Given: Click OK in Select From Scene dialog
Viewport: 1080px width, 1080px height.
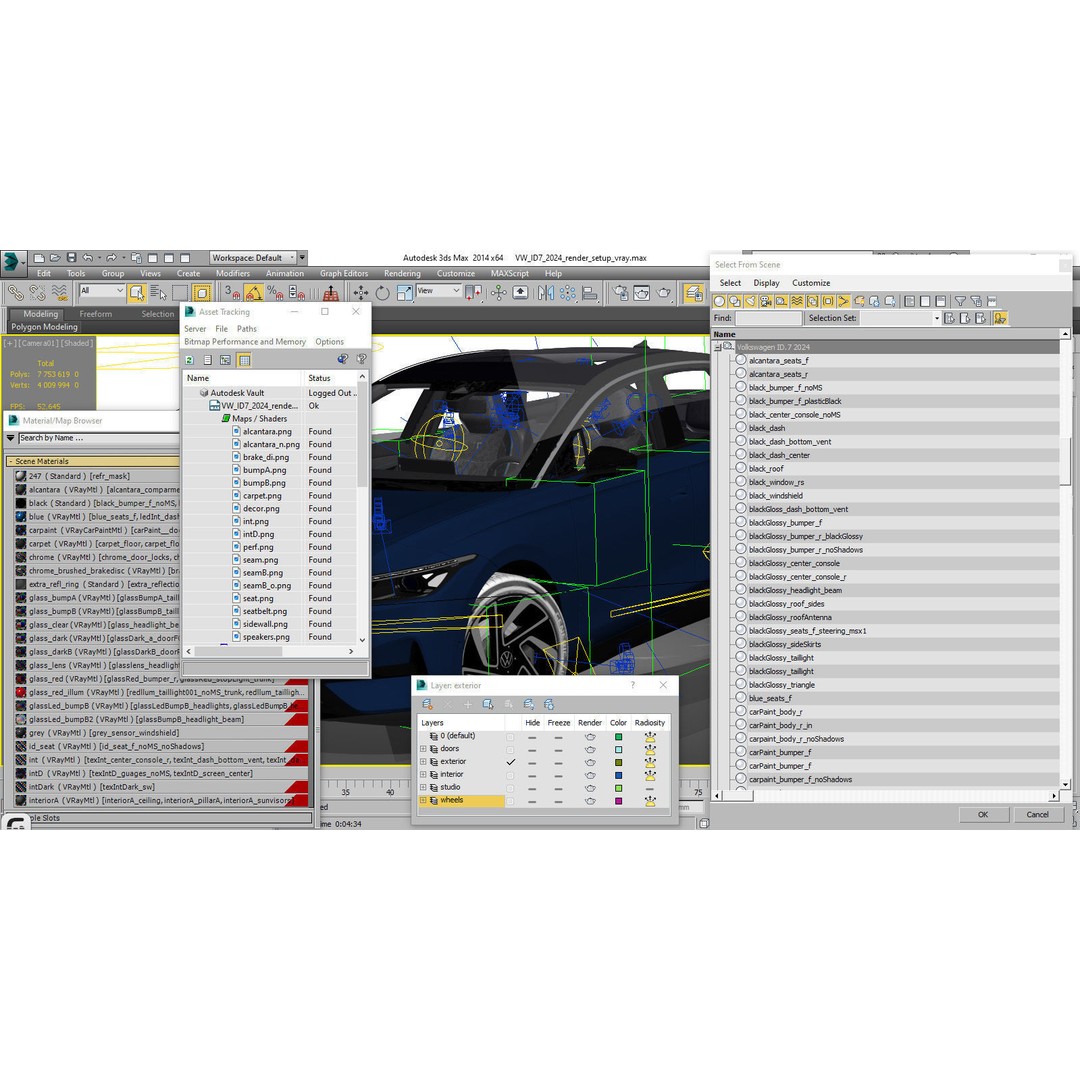Looking at the screenshot, I should tap(983, 814).
